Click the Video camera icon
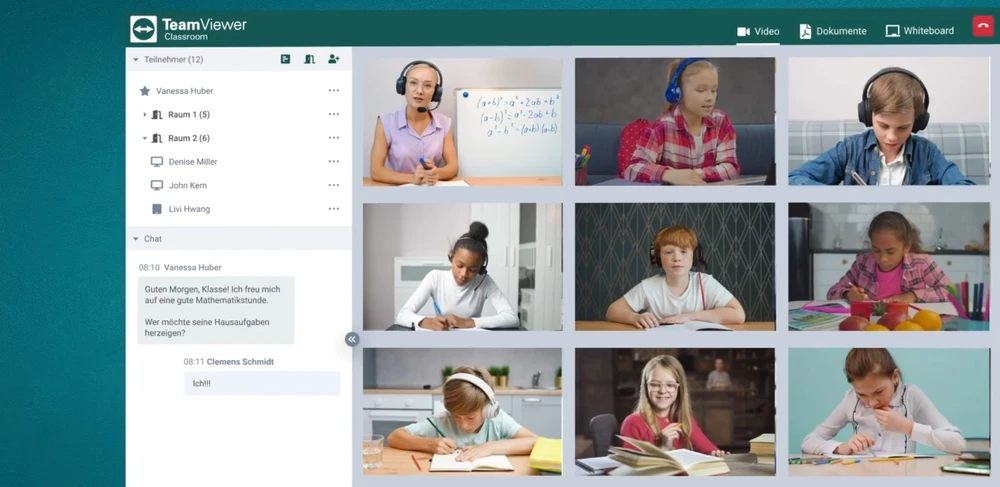Image resolution: width=1000 pixels, height=487 pixels. (743, 31)
